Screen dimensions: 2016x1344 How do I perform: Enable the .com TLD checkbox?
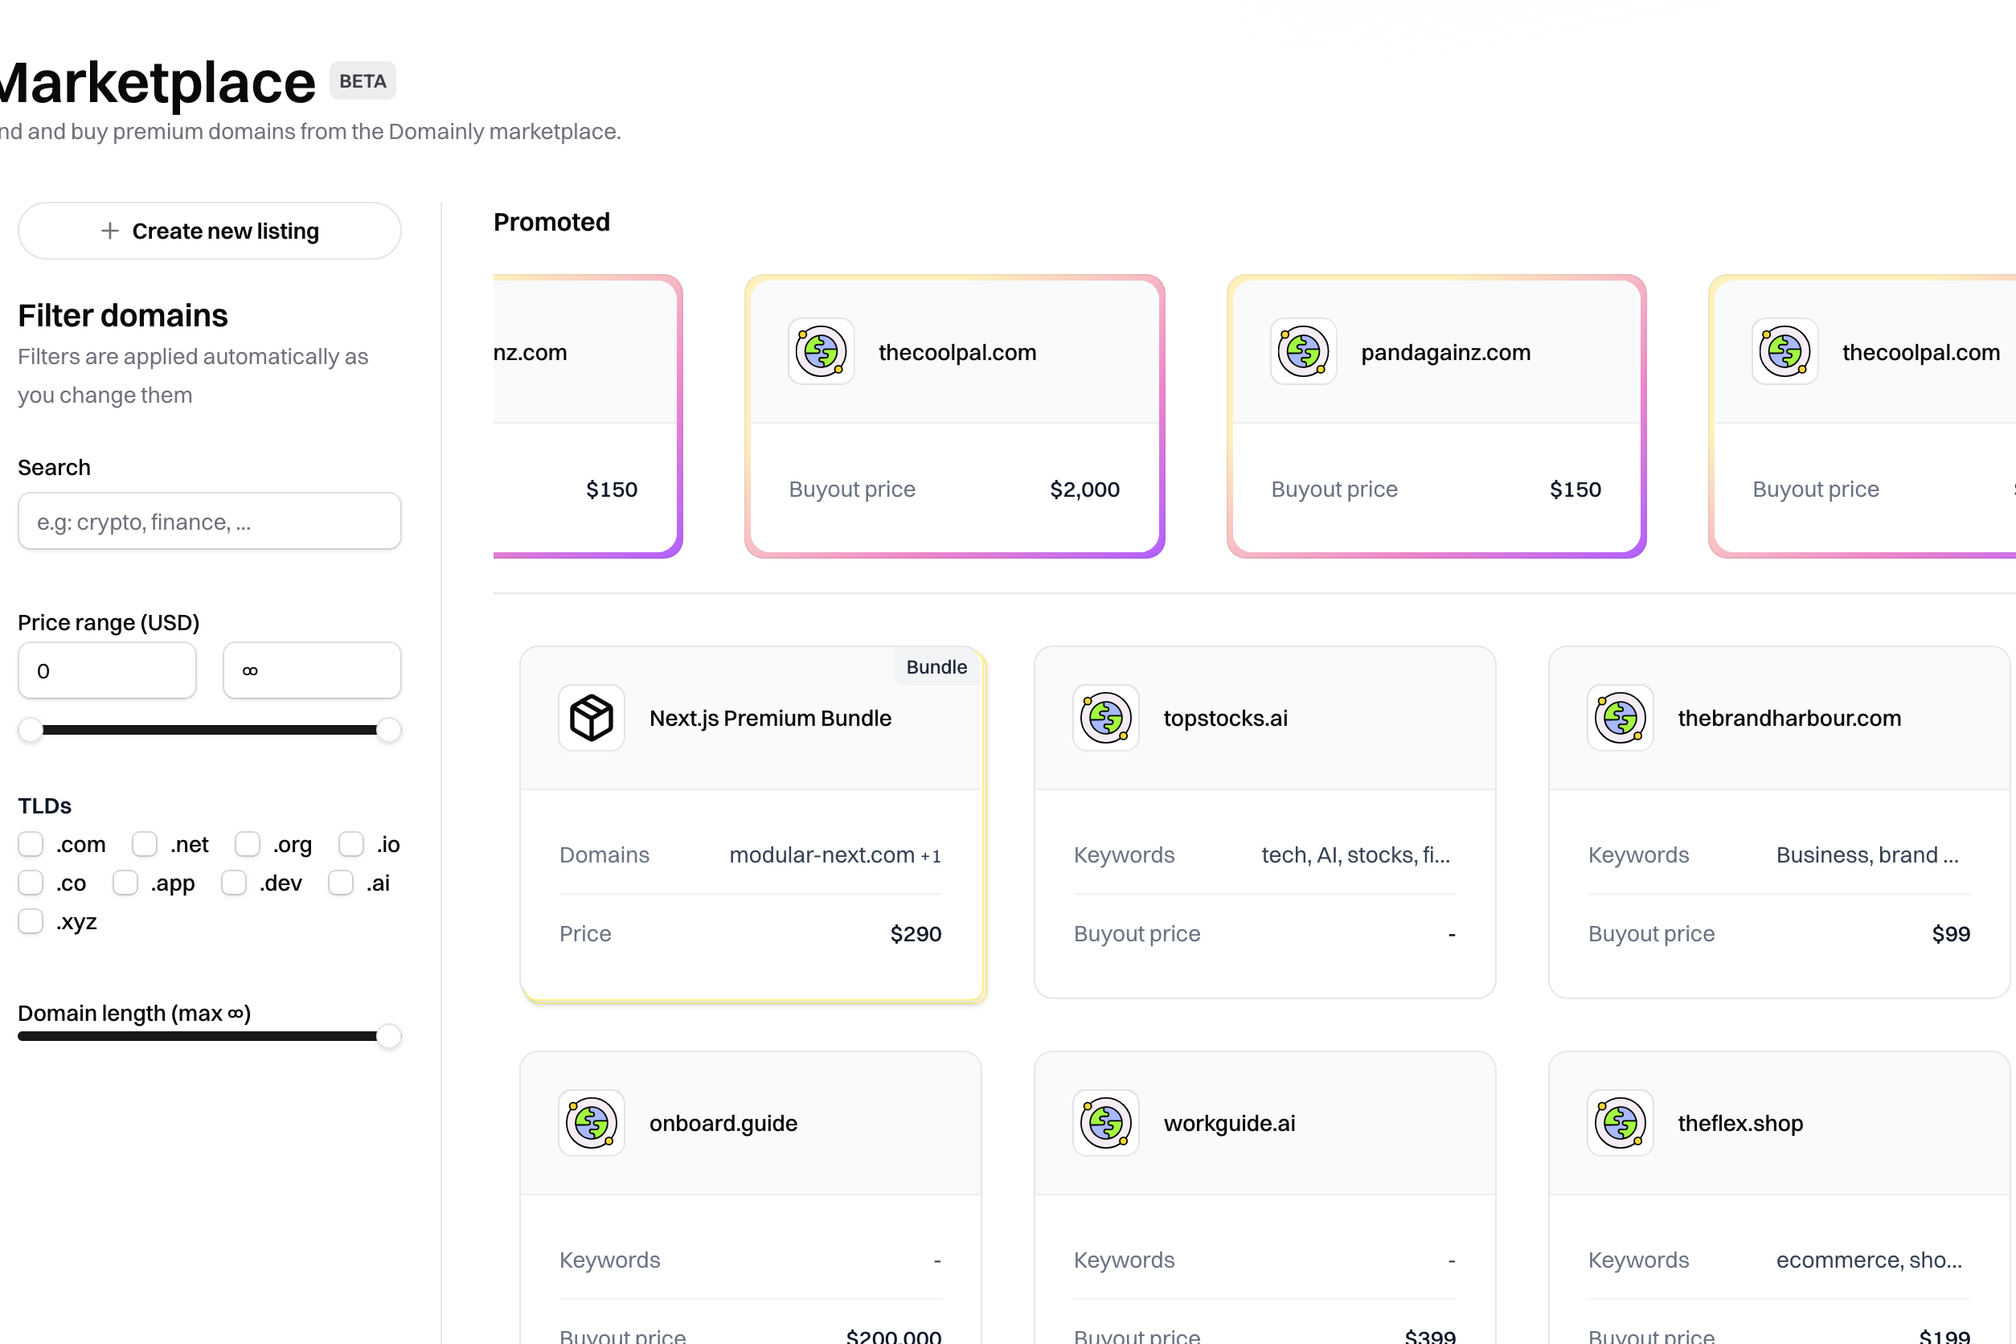click(x=31, y=845)
